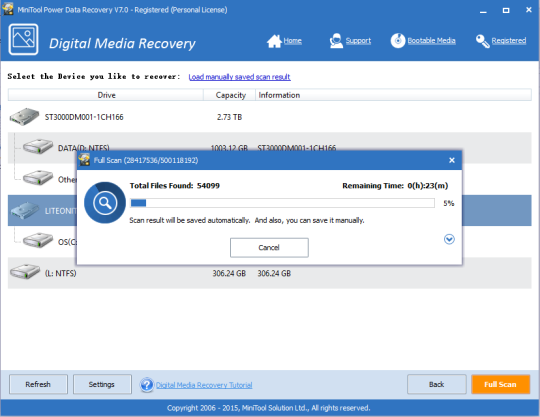Close the Full Scan progress dialog
540x417 pixels.
[452, 160]
